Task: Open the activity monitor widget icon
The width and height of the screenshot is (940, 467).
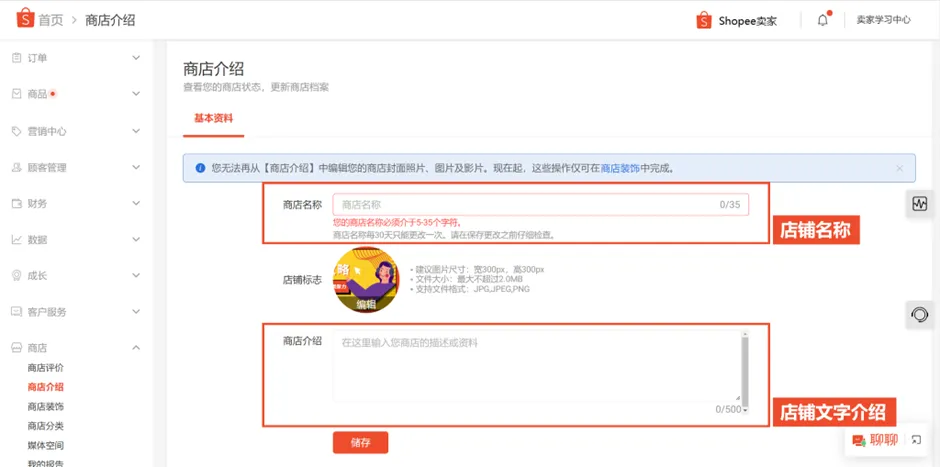Action: (x=919, y=204)
